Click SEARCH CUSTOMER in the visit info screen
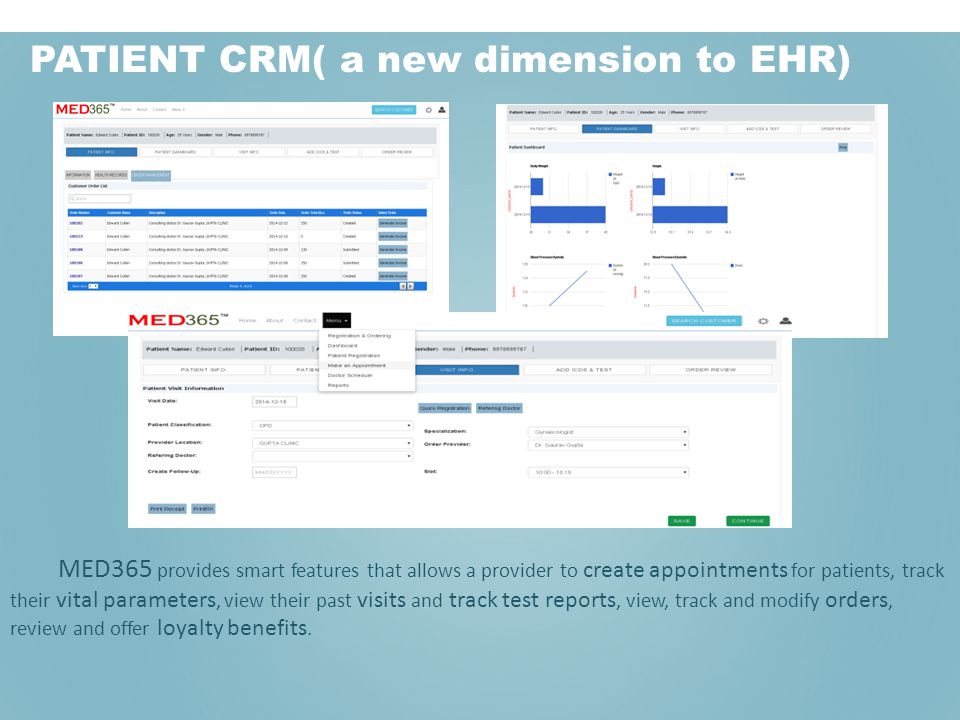The width and height of the screenshot is (960, 720). click(704, 321)
